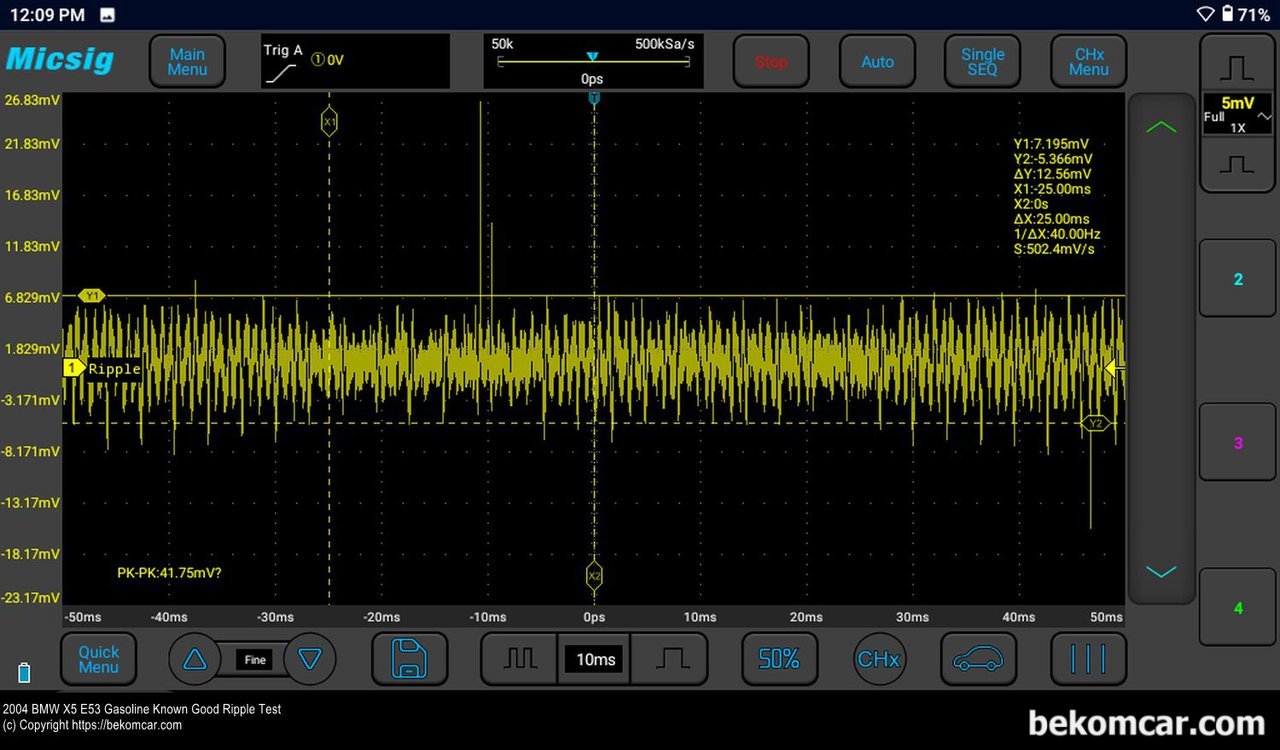Decrease timebase with the multi-pulse icon

pyautogui.click(x=520, y=659)
